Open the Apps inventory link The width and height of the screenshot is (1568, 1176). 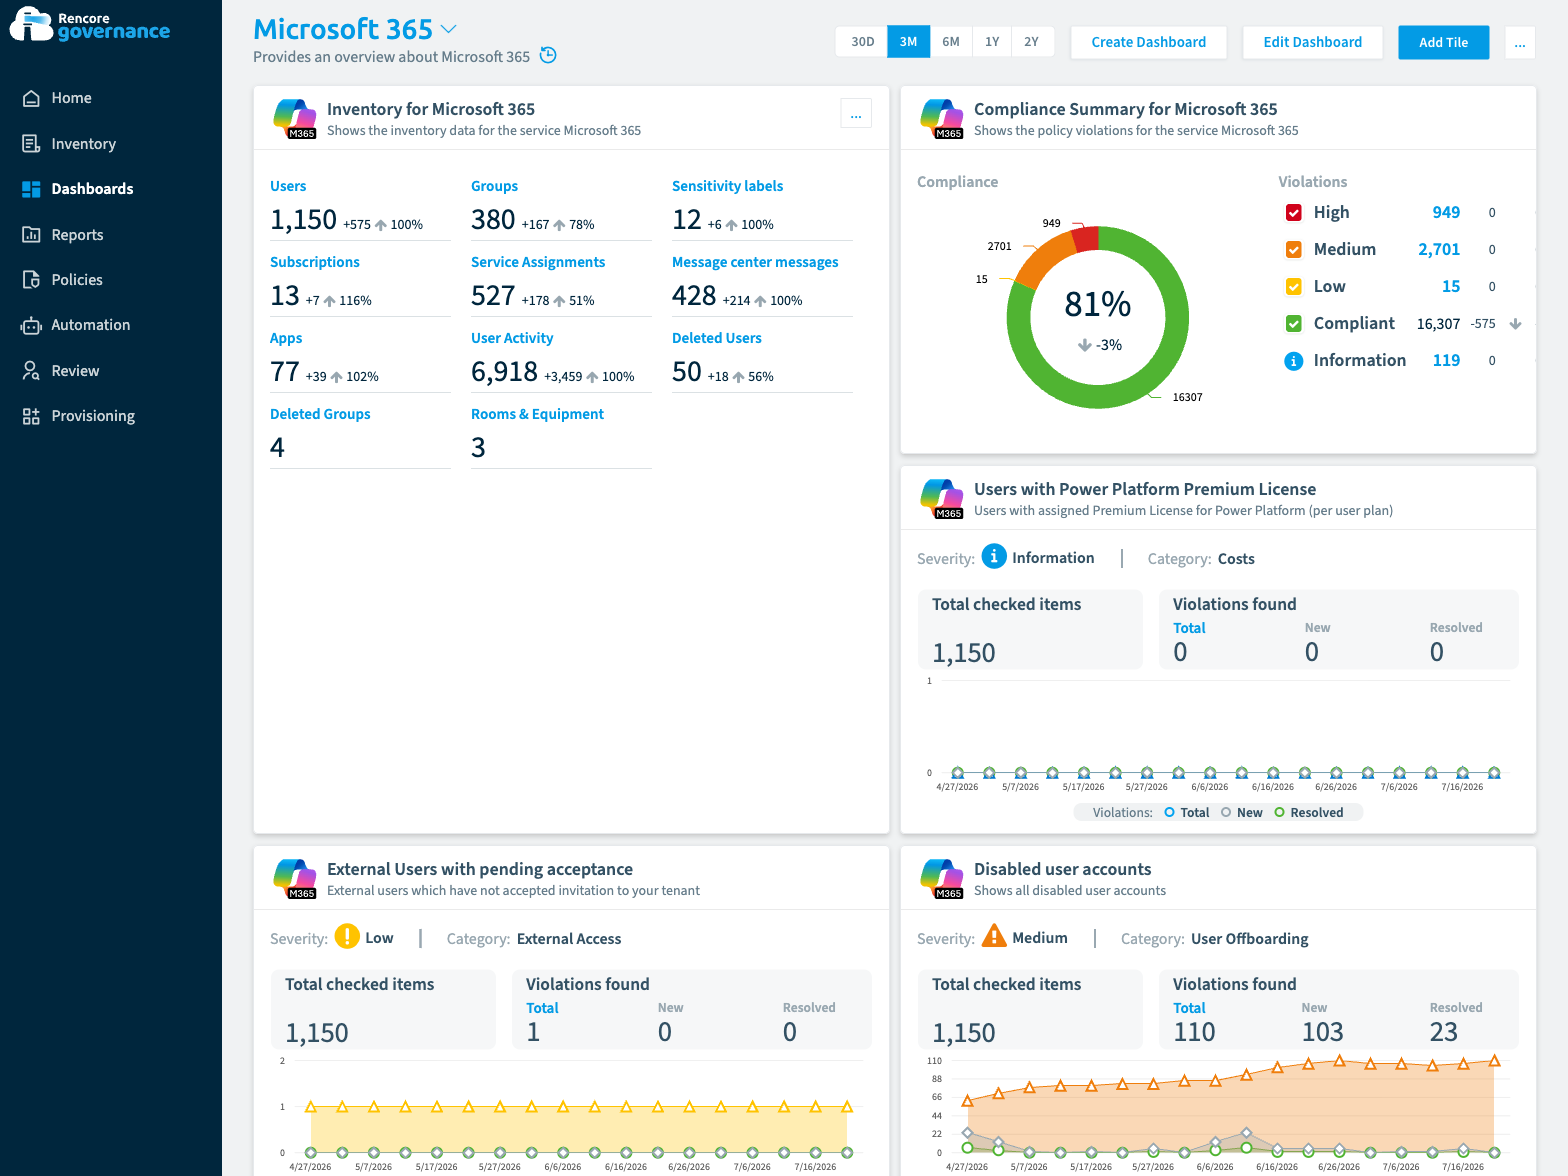click(x=286, y=338)
